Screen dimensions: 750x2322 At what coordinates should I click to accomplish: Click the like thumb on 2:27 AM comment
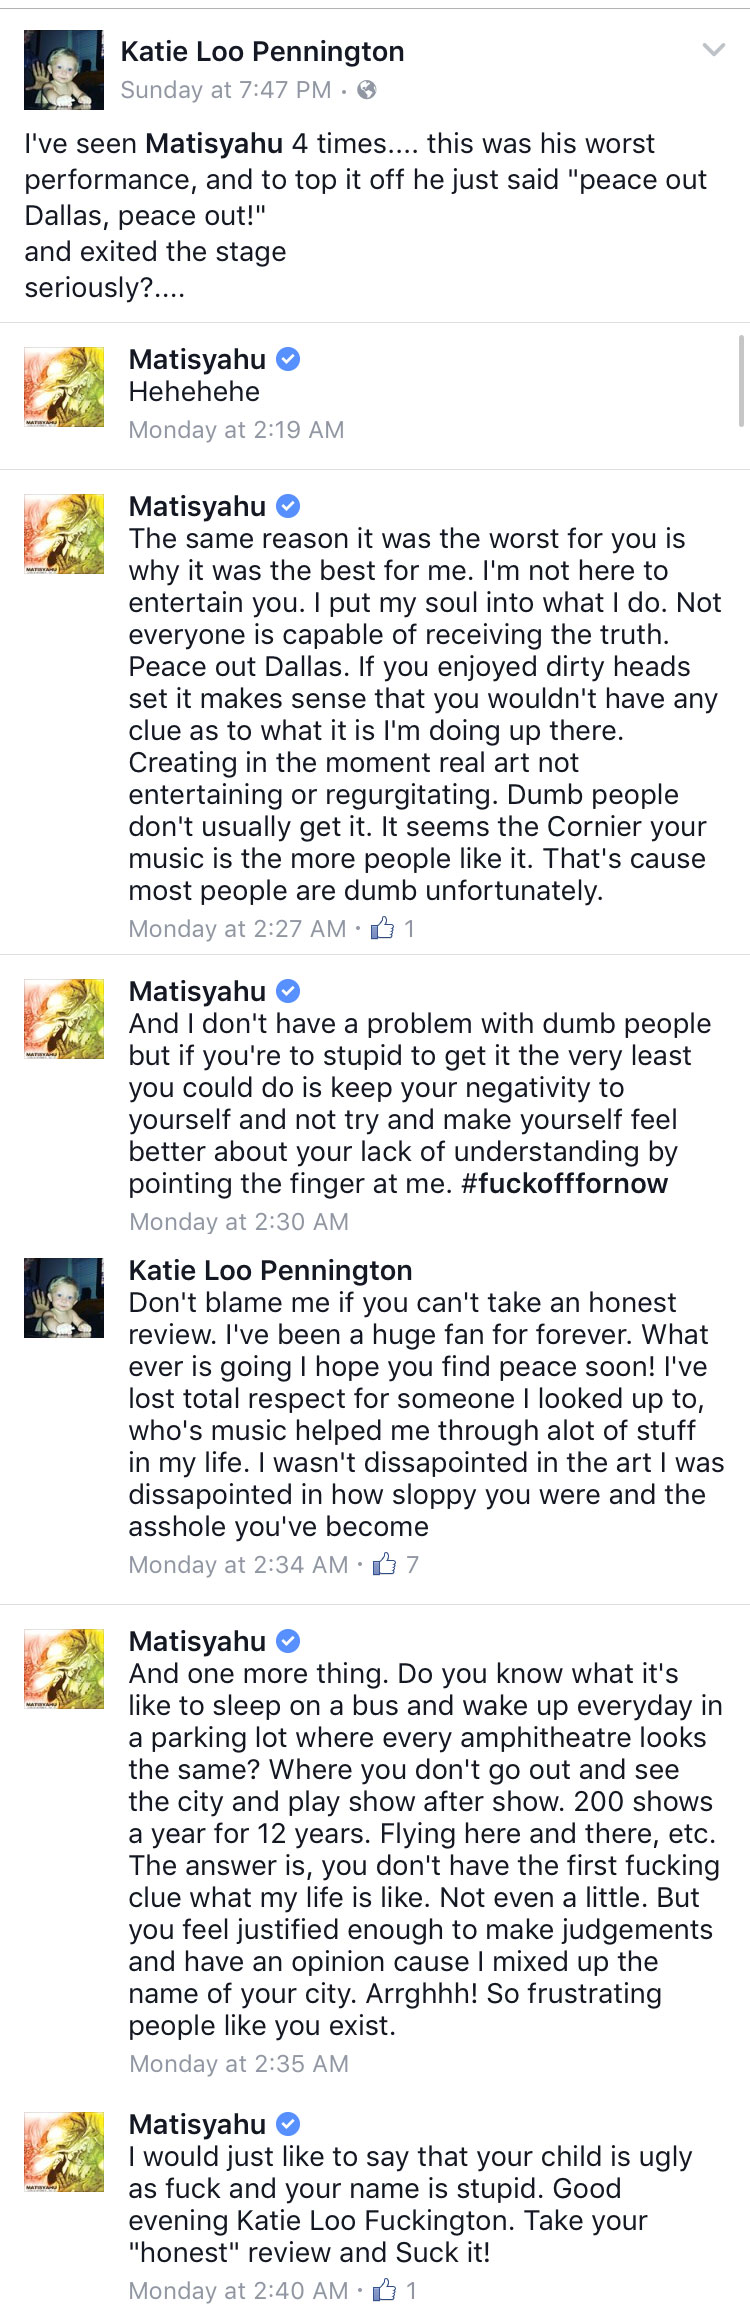(x=382, y=929)
